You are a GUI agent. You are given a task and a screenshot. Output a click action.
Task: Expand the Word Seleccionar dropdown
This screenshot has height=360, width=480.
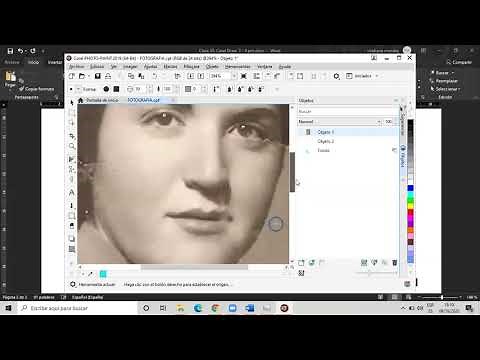click(445, 89)
